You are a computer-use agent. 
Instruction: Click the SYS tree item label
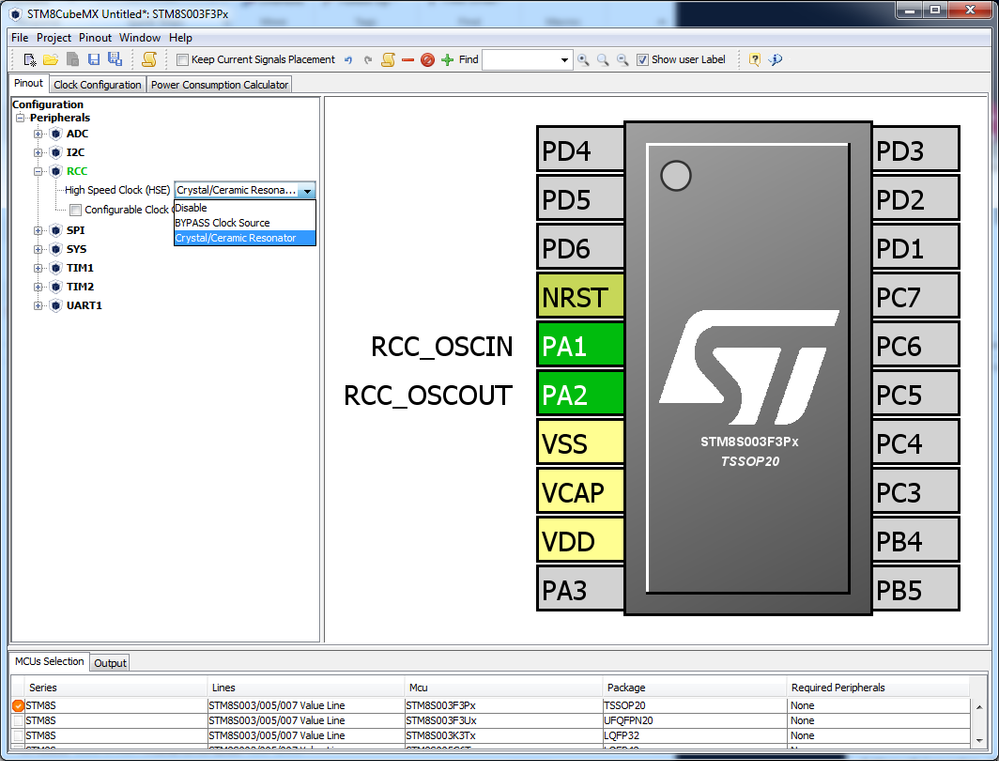point(76,249)
